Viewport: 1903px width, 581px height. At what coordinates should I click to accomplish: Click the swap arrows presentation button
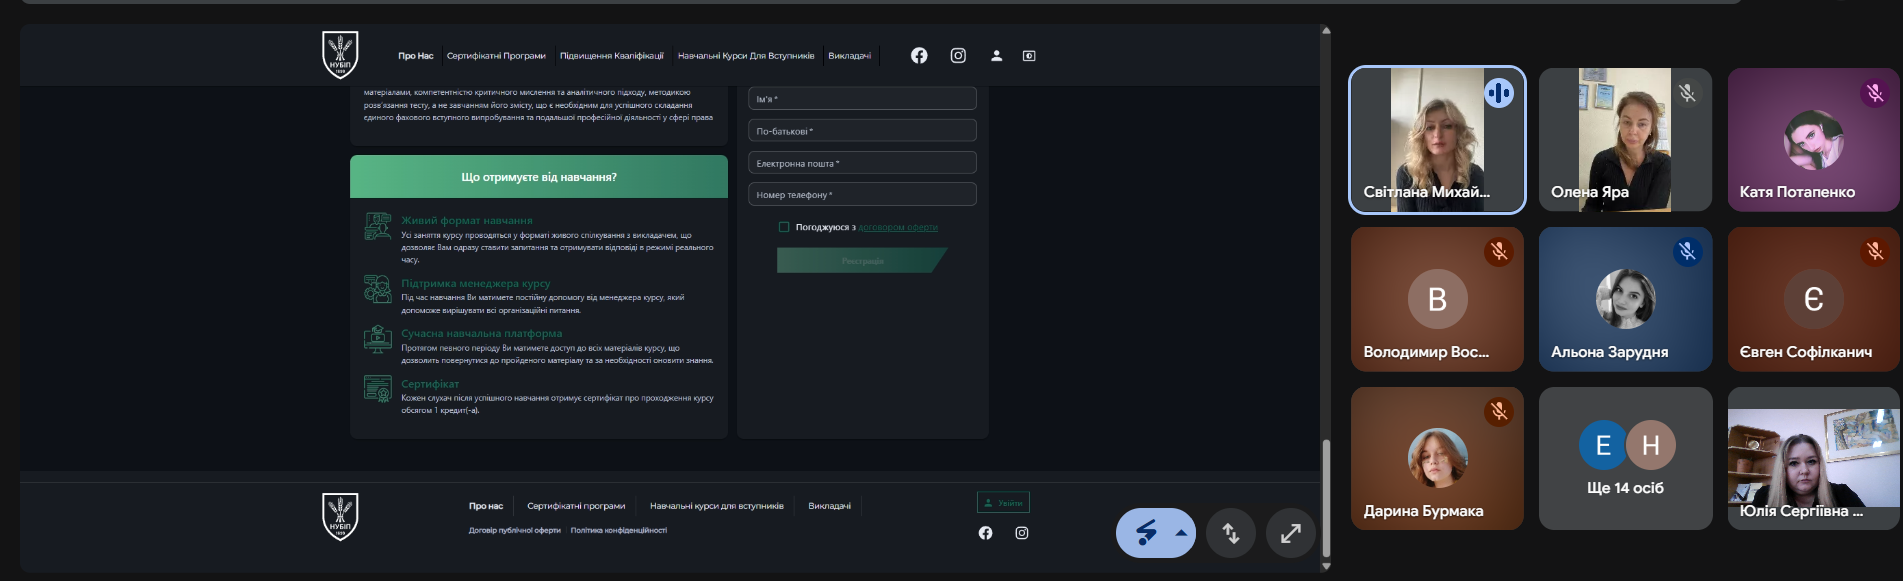coord(1231,533)
